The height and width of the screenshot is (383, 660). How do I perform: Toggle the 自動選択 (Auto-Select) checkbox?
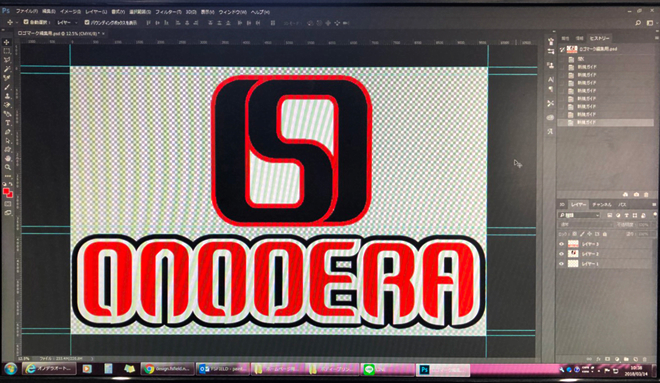coord(26,22)
